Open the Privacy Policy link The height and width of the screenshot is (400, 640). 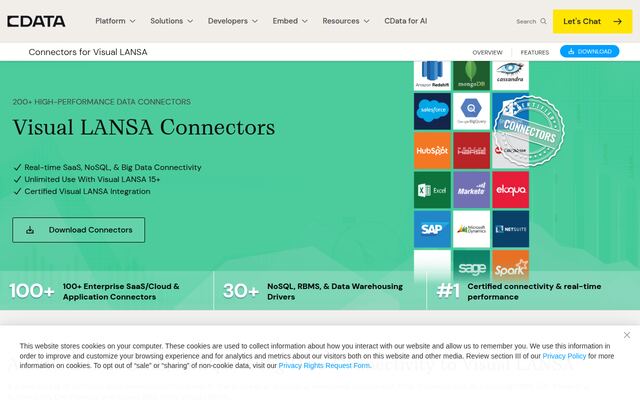(x=564, y=356)
